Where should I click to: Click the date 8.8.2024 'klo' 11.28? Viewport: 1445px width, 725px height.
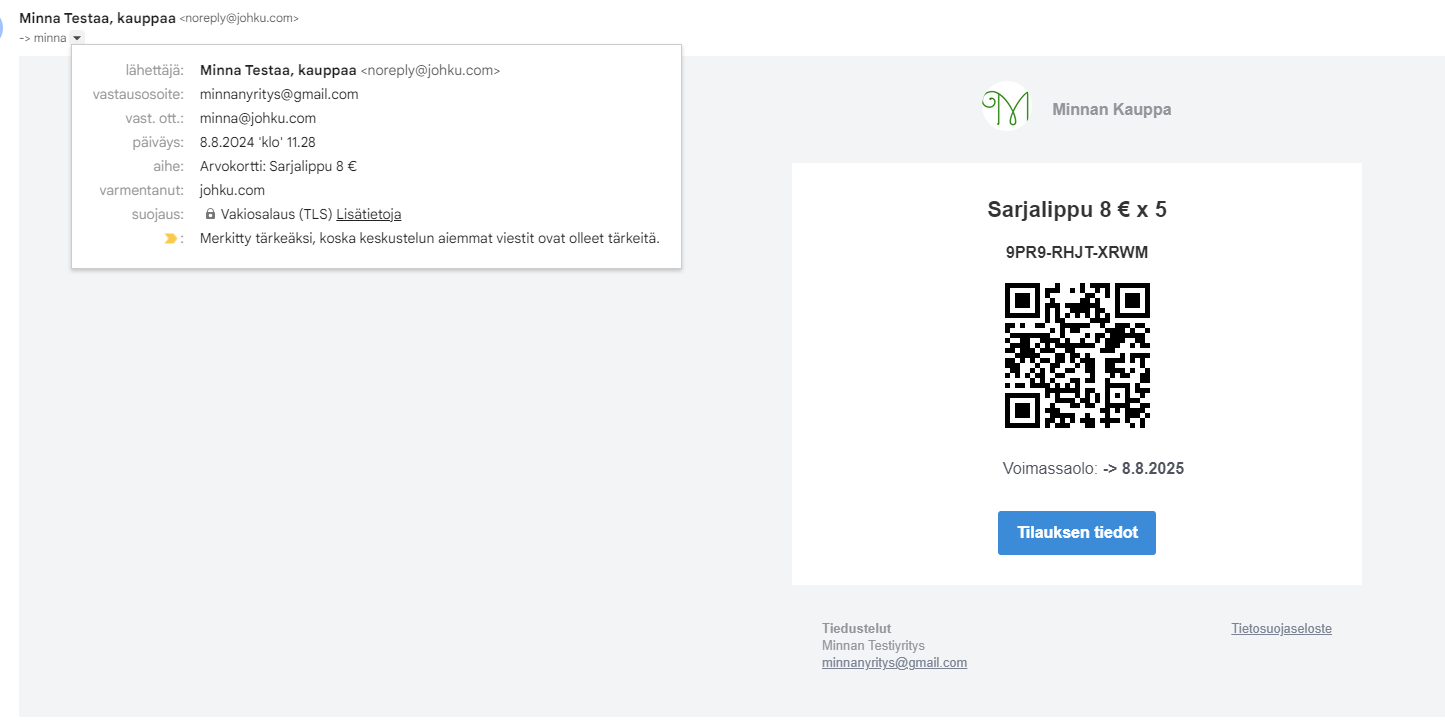tap(258, 142)
